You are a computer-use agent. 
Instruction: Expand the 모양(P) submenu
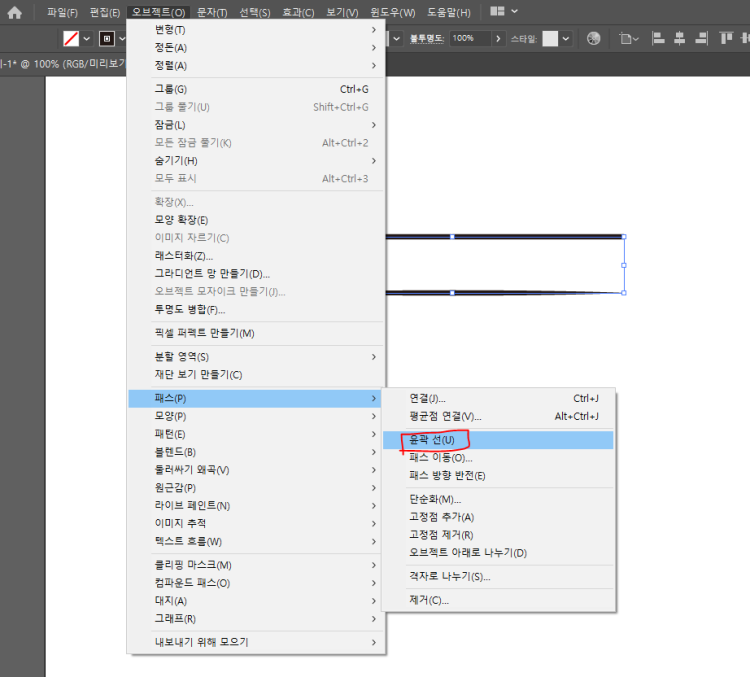(x=256, y=416)
